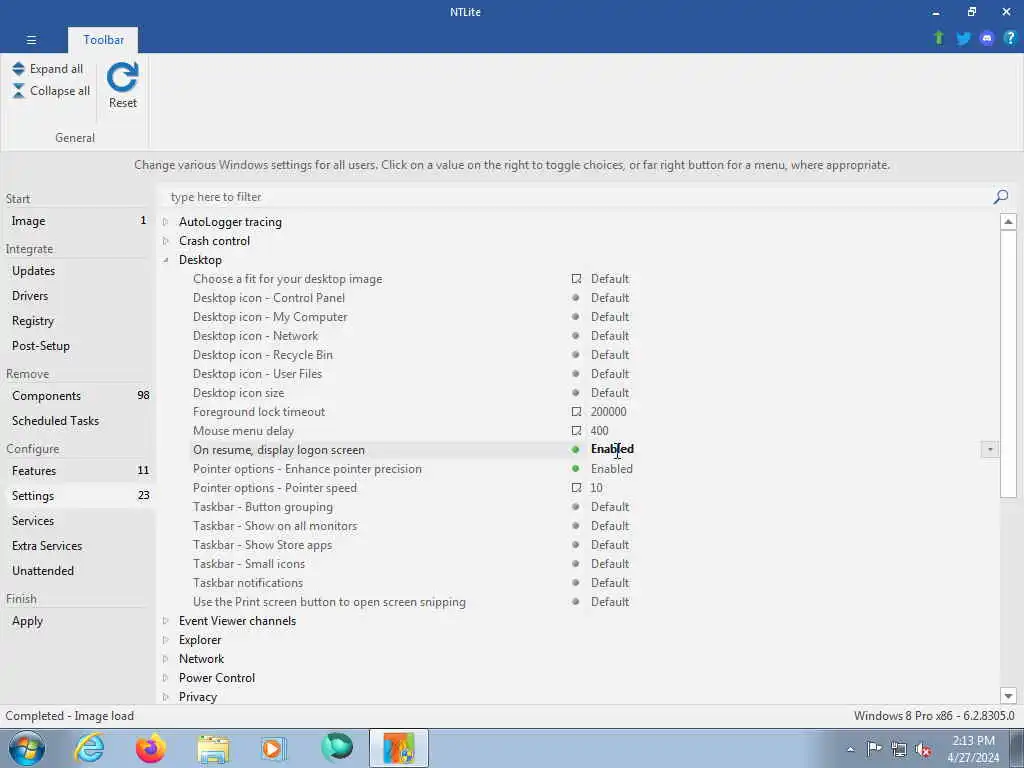Toggle Desktop icon - My Computer value

(610, 317)
